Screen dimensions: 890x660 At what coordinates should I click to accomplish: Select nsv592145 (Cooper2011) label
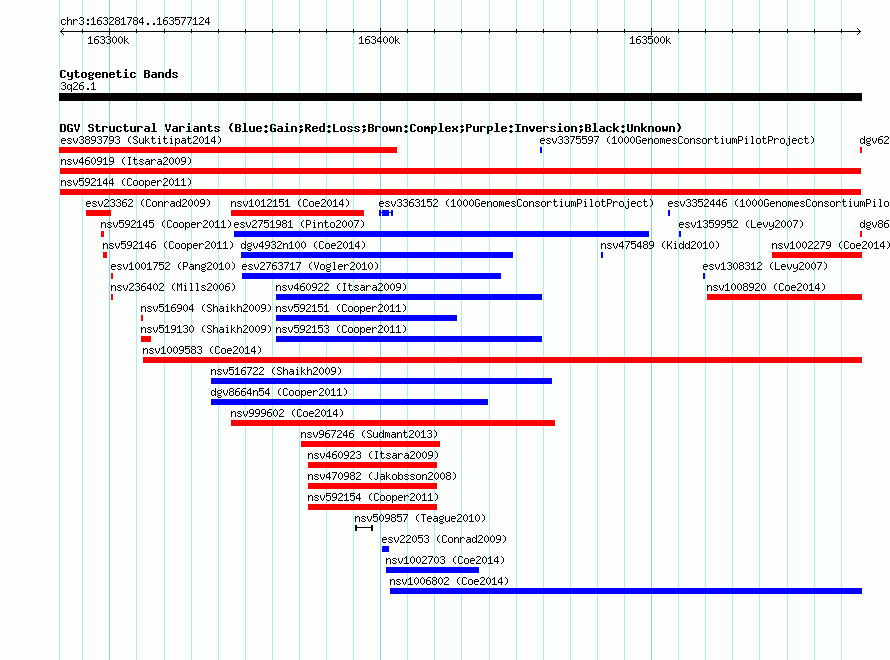pos(166,224)
